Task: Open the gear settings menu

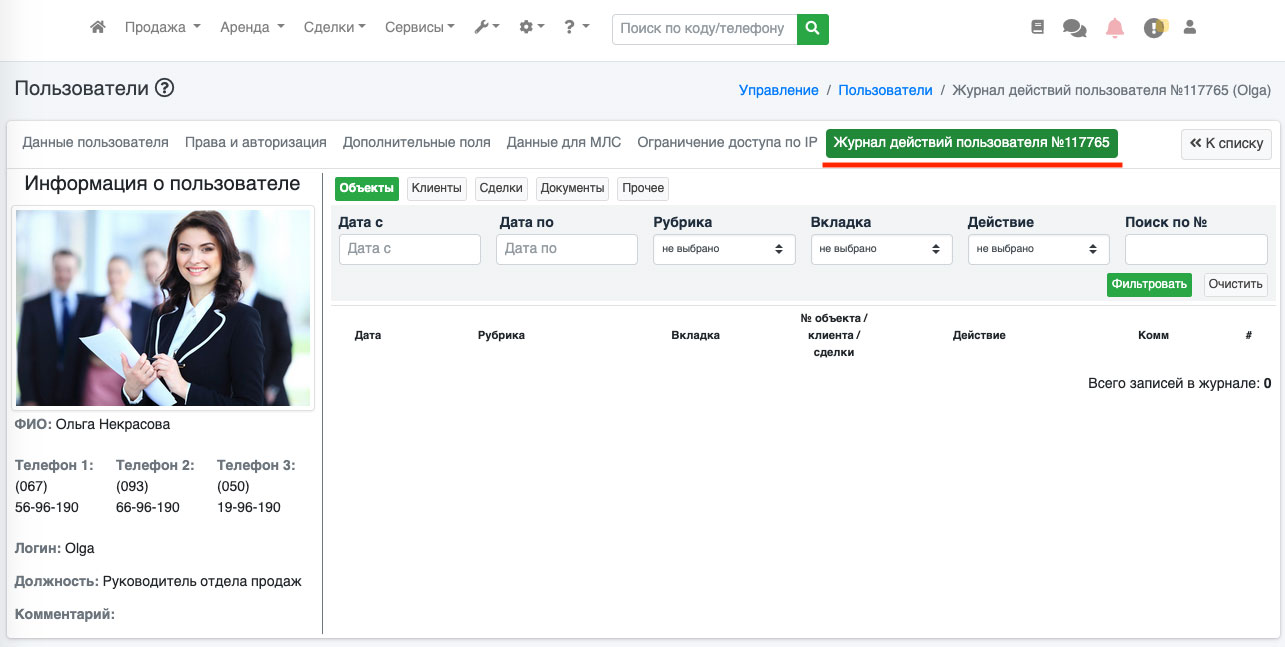Action: [532, 28]
